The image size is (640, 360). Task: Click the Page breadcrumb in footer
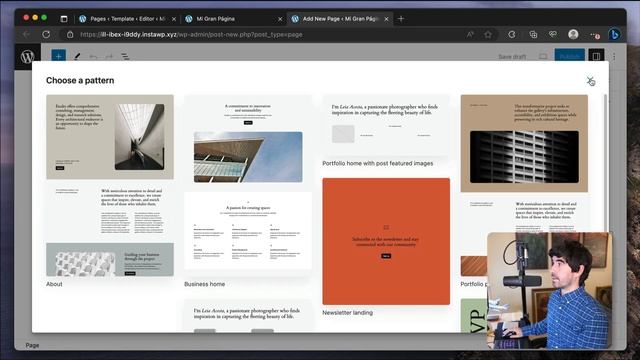(x=32, y=345)
